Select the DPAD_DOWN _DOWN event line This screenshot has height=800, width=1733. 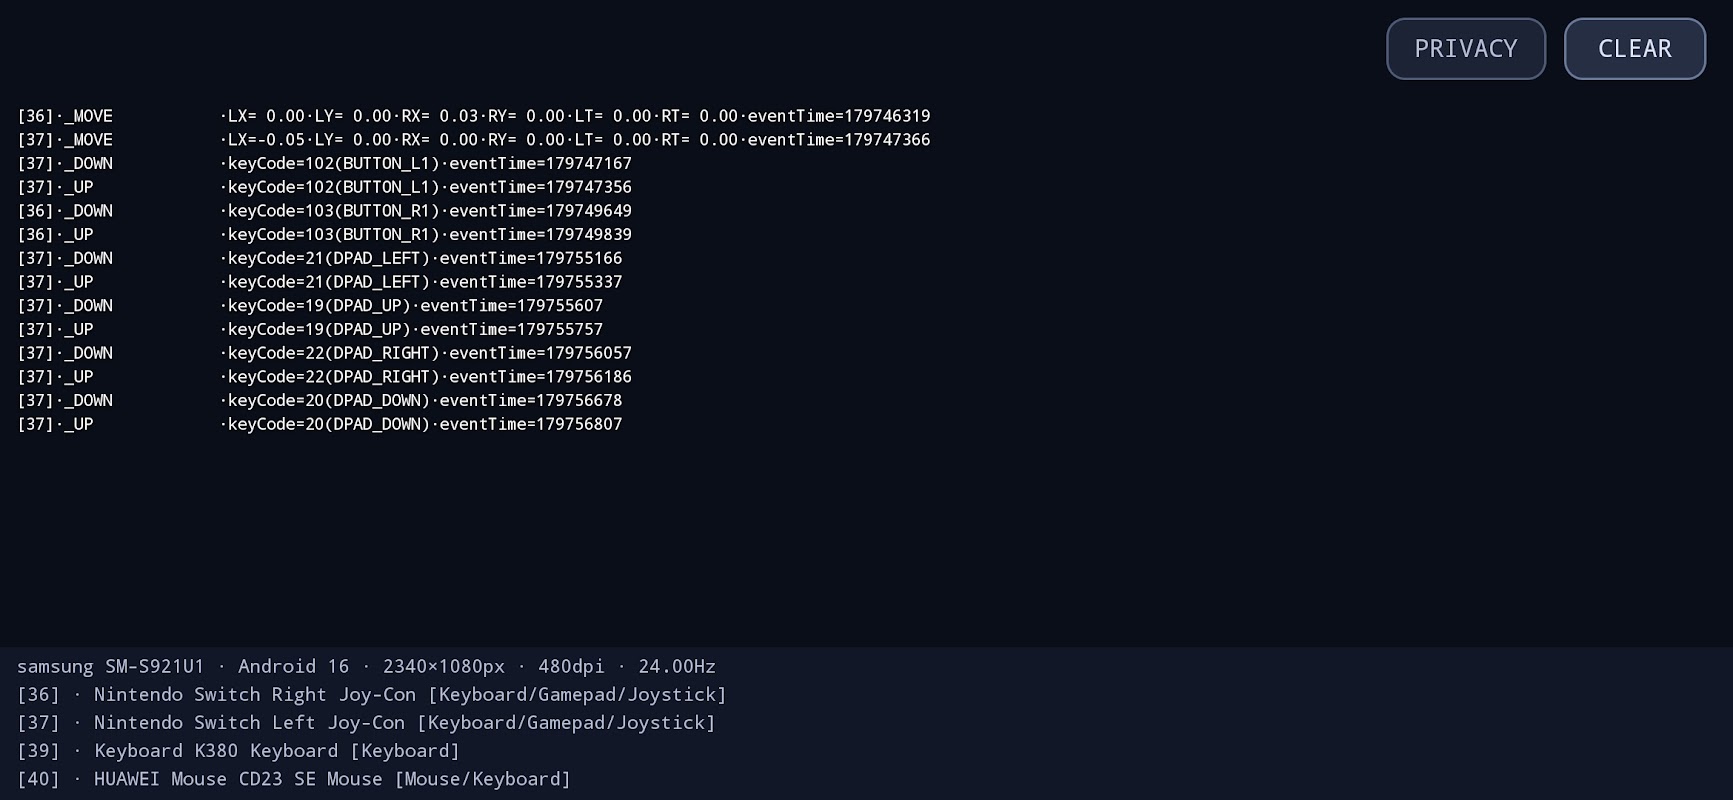(x=320, y=400)
